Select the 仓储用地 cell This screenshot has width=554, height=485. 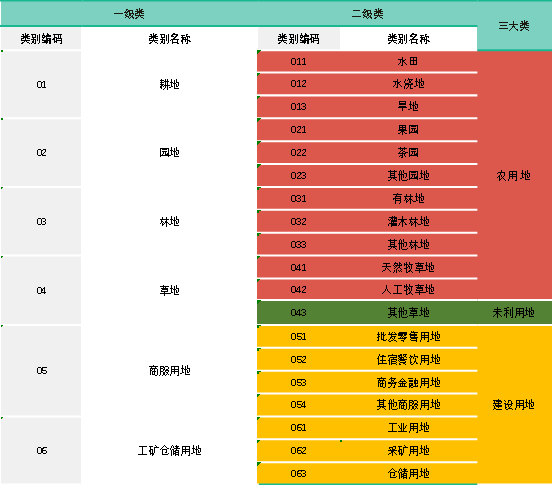pyautogui.click(x=408, y=473)
